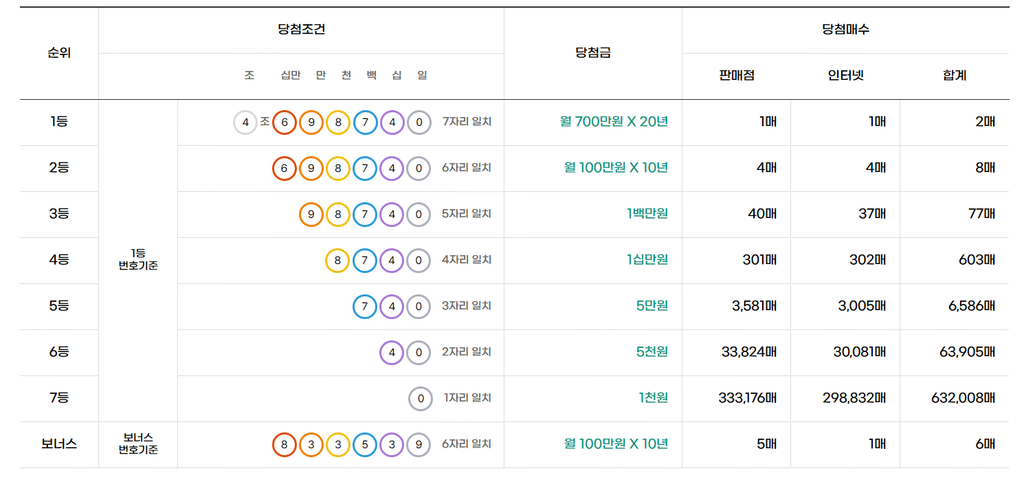
Task: Click the 632,008매 total count
Action: point(963,398)
